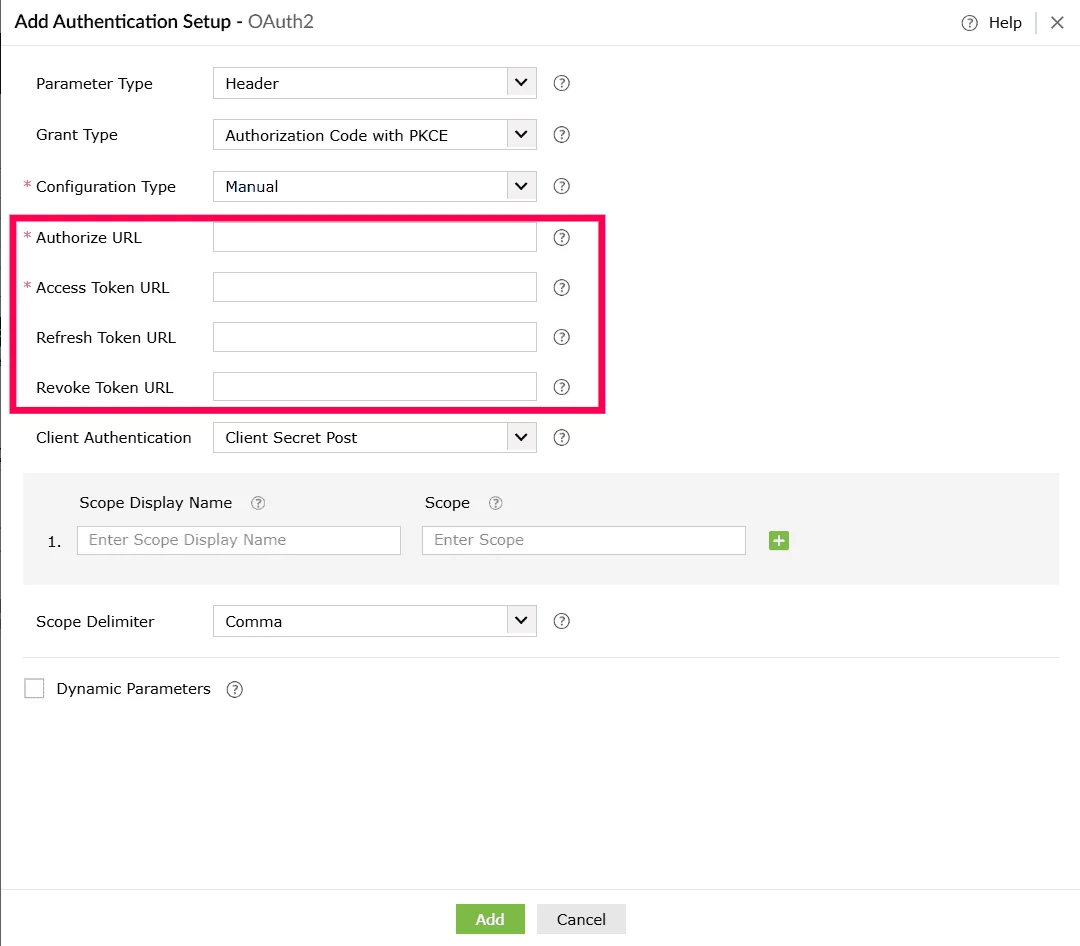
Task: Click the Help question mark icon in header
Action: pos(969,23)
